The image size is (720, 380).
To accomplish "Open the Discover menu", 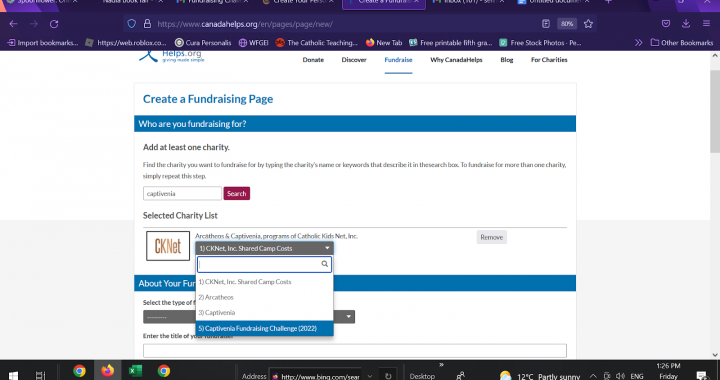I will [354, 60].
